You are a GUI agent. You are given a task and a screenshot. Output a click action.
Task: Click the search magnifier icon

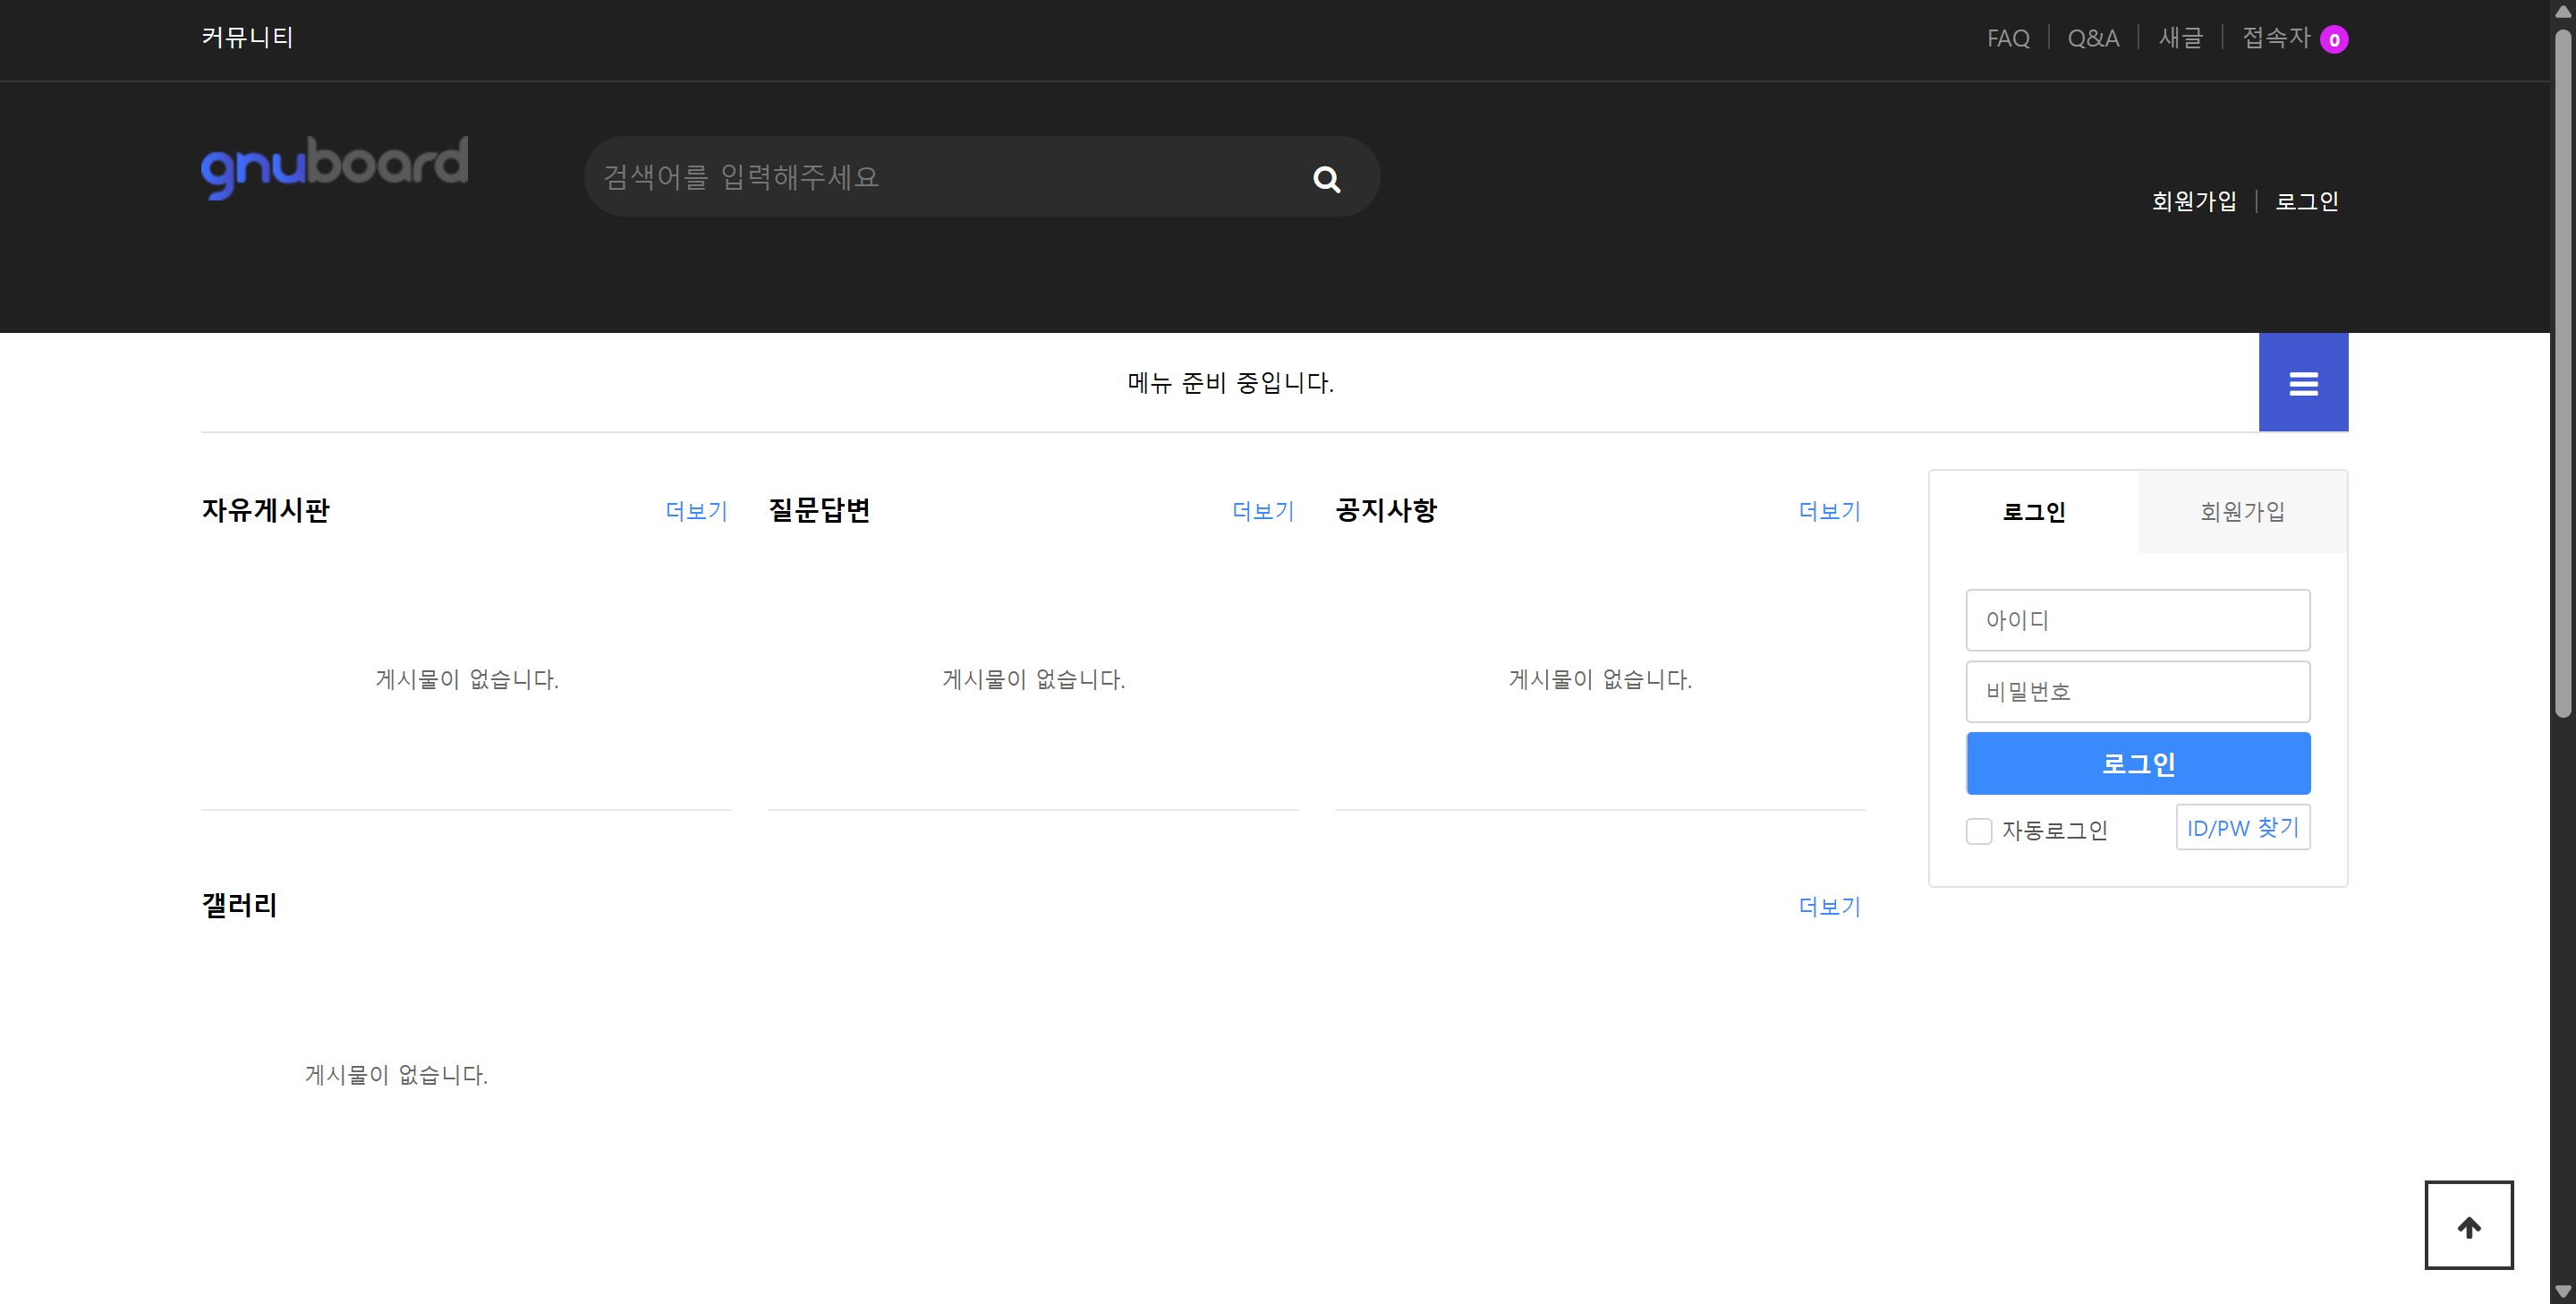point(1326,179)
